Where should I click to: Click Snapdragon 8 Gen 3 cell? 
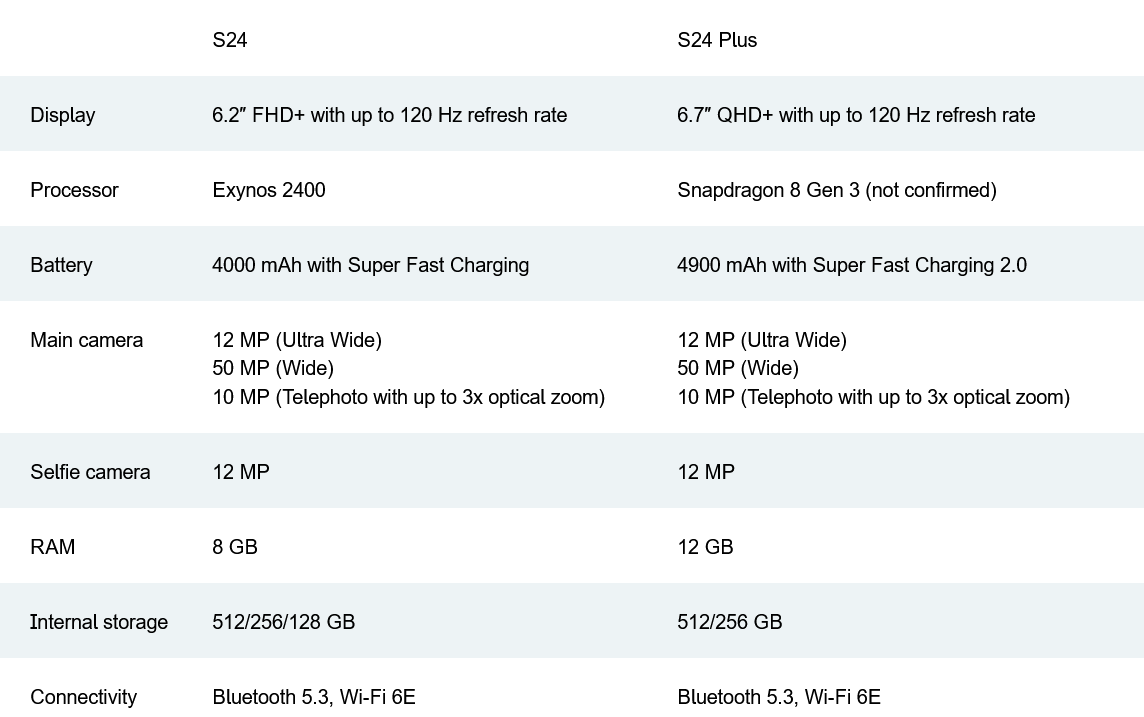click(x=836, y=190)
